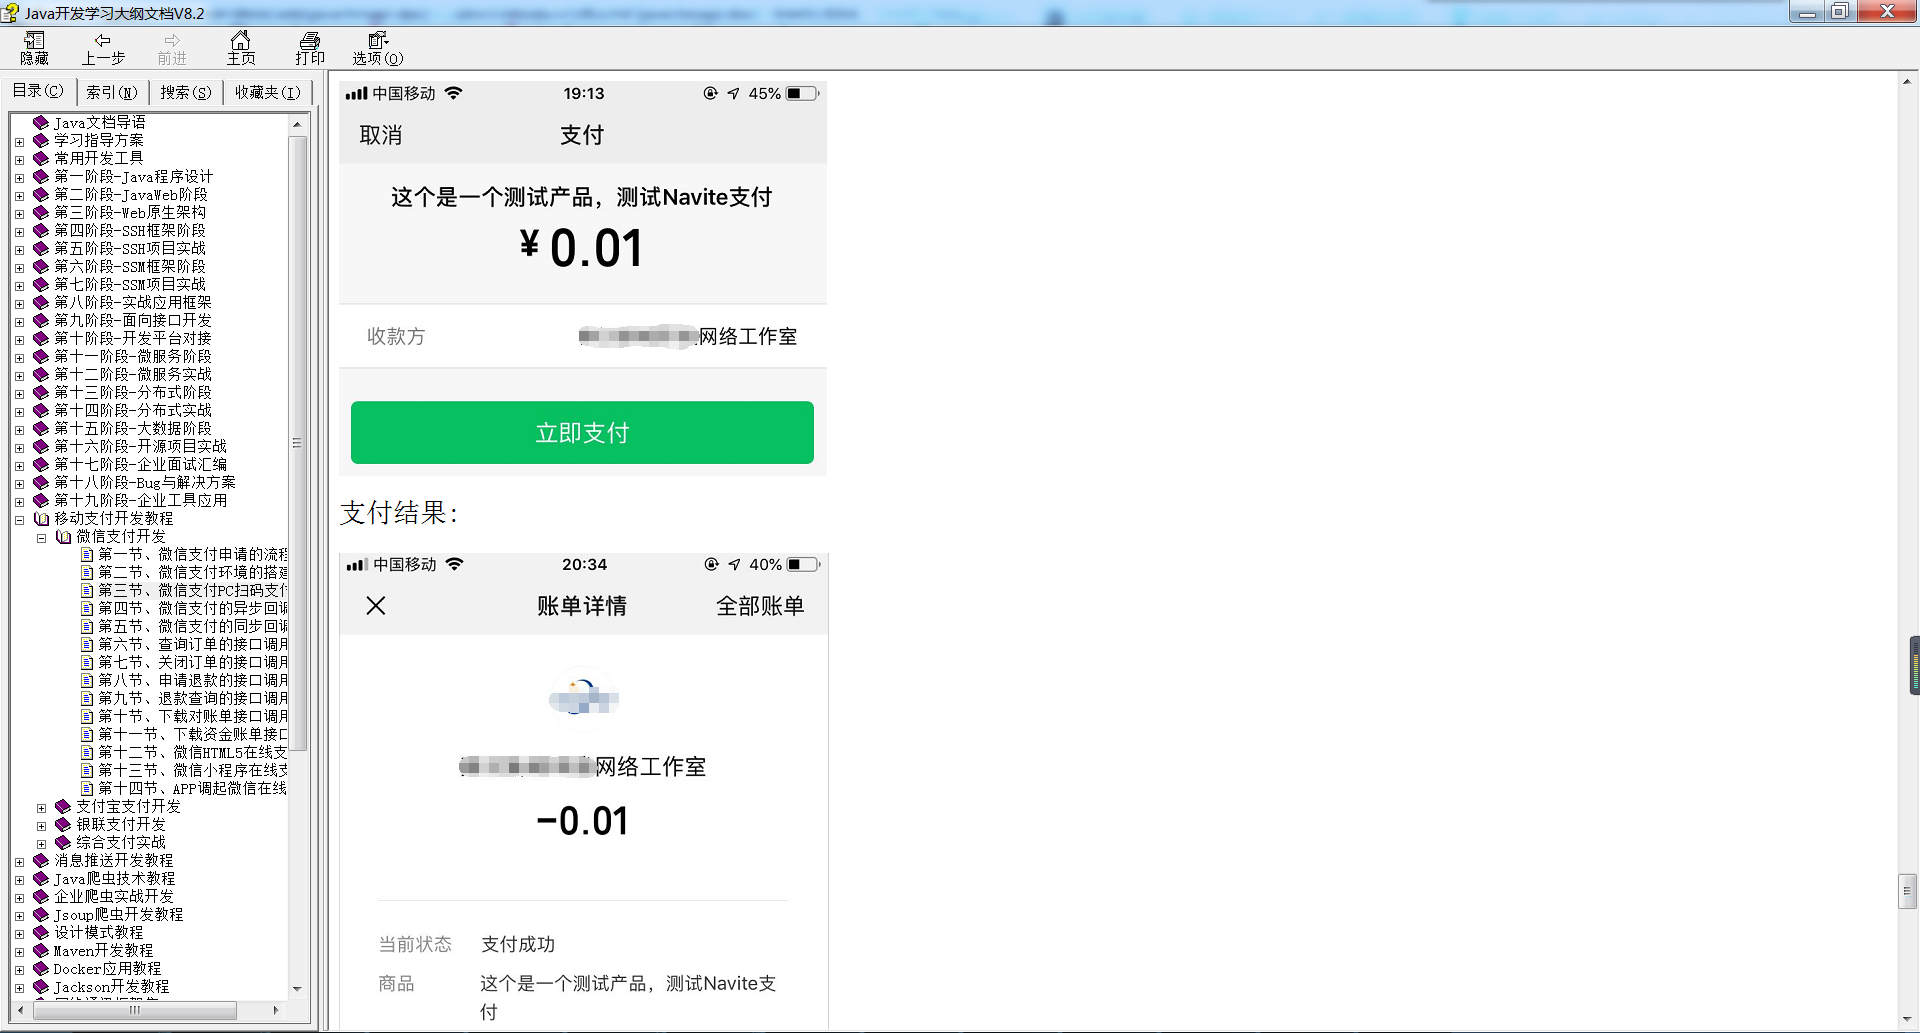This screenshot has height=1033, width=1920.
Task: Expand the 银联支付开发 node
Action: [x=41, y=825]
